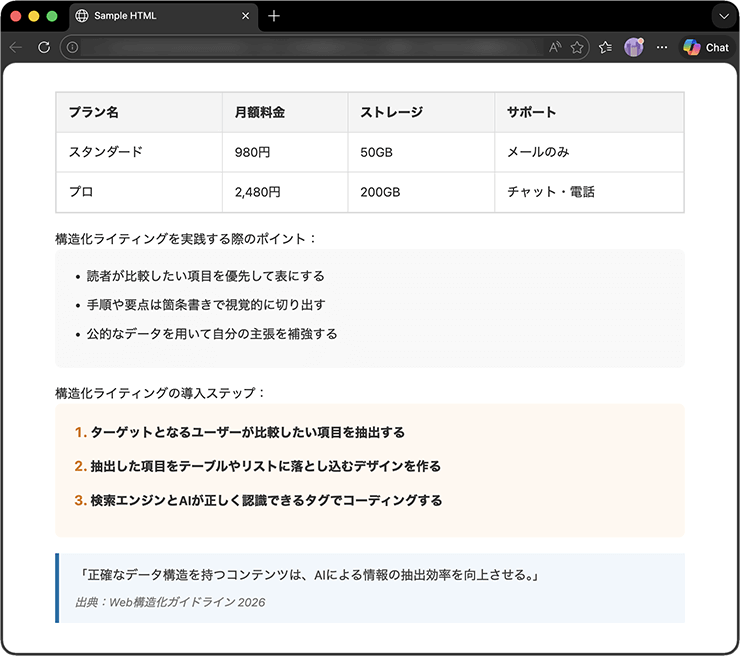Viewport: 740px width, 656px height.
Task: Click step 1 ターゲットとなるユーザー text
Action: point(248,432)
